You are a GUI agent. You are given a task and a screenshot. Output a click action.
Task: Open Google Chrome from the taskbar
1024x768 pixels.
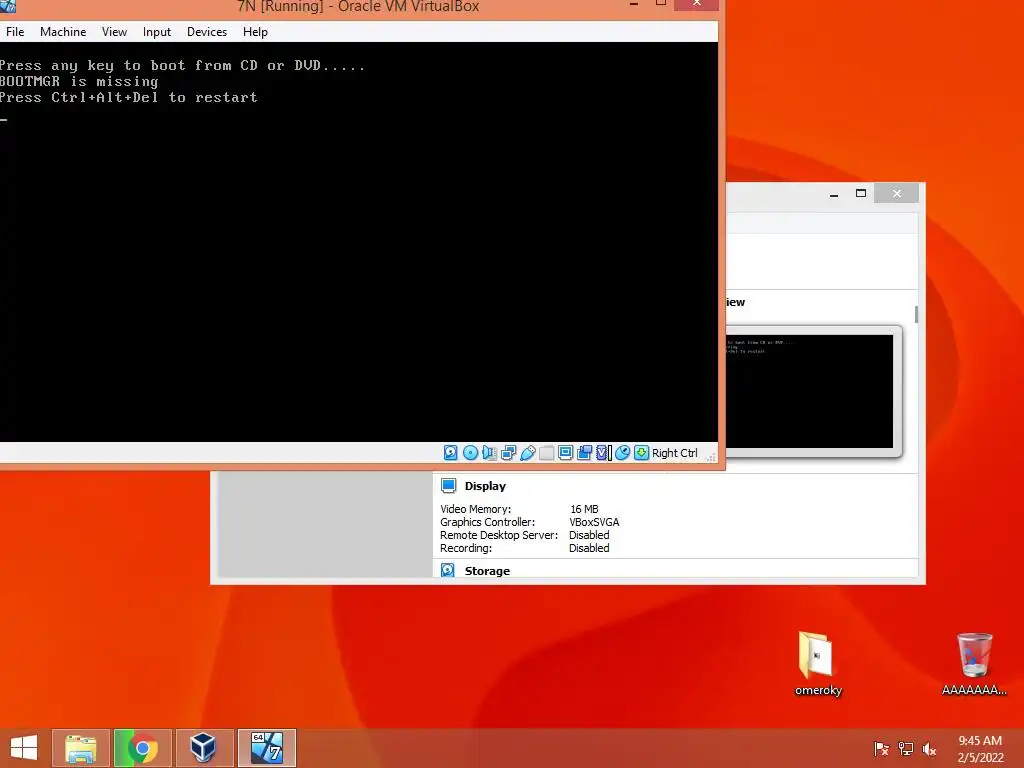(x=143, y=748)
